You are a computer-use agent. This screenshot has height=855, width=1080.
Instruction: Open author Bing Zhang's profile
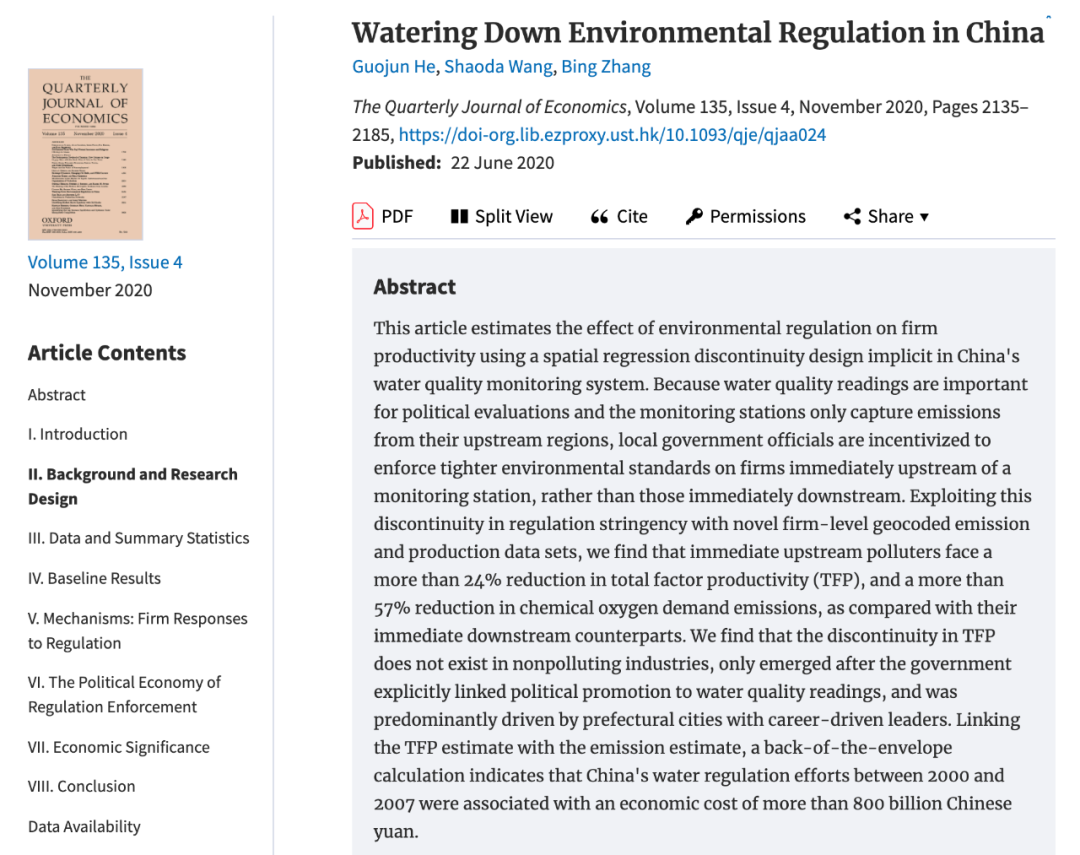click(606, 67)
